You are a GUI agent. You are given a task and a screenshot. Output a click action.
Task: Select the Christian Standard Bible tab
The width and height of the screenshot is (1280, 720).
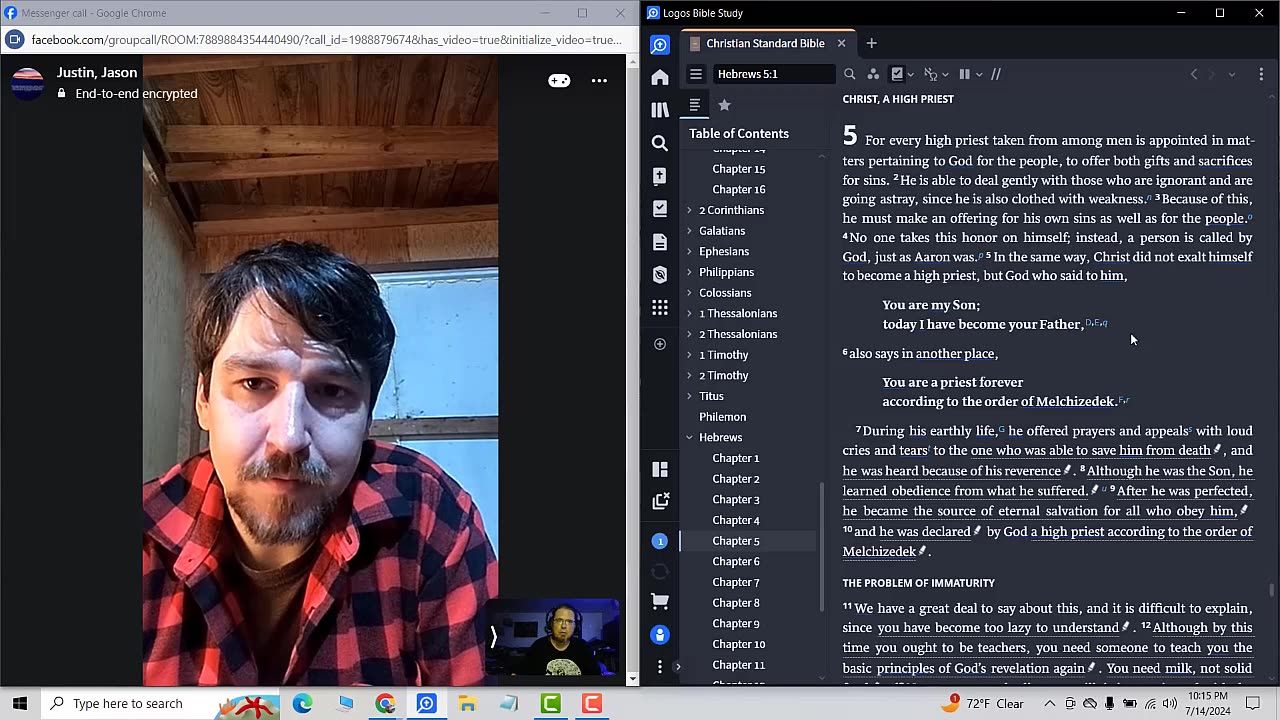pos(765,43)
